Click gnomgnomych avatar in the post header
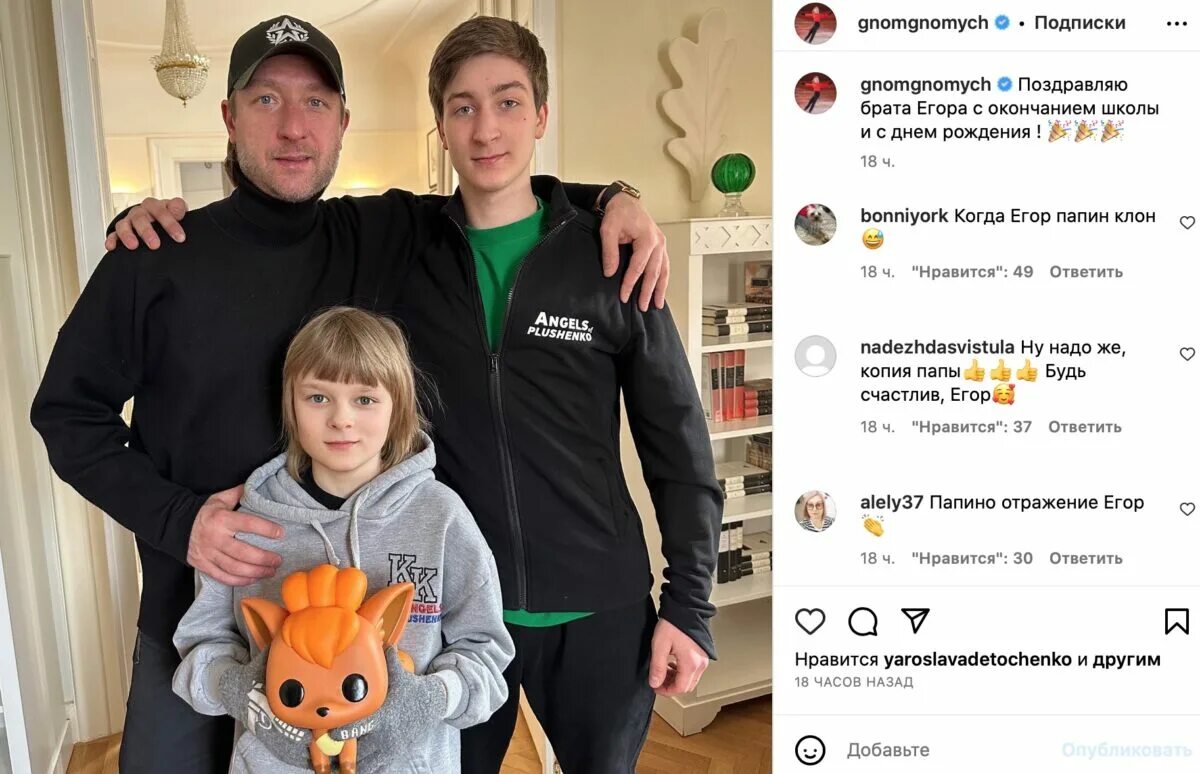This screenshot has height=774, width=1200. click(815, 23)
